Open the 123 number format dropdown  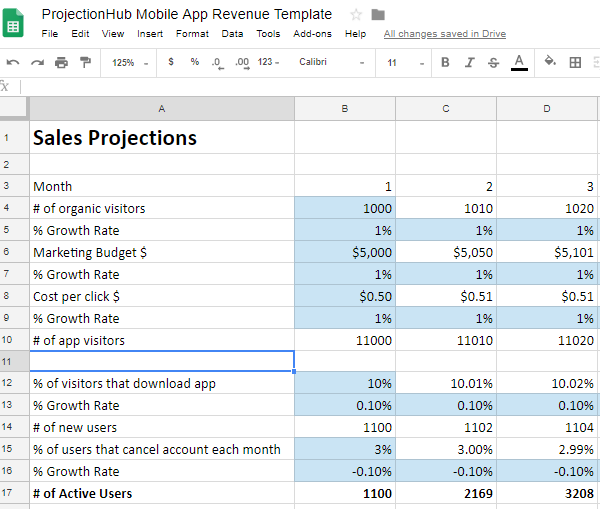pyautogui.click(x=268, y=62)
